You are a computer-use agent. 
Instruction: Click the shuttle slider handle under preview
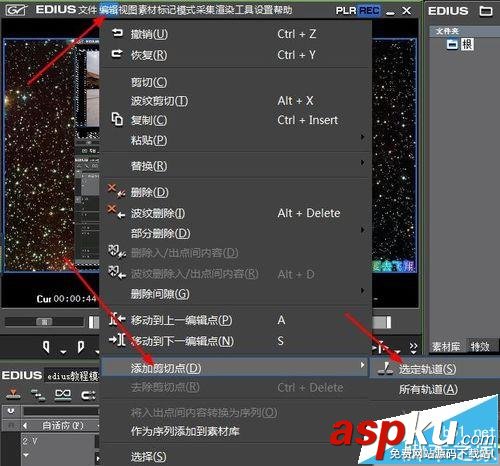[x=44, y=322]
